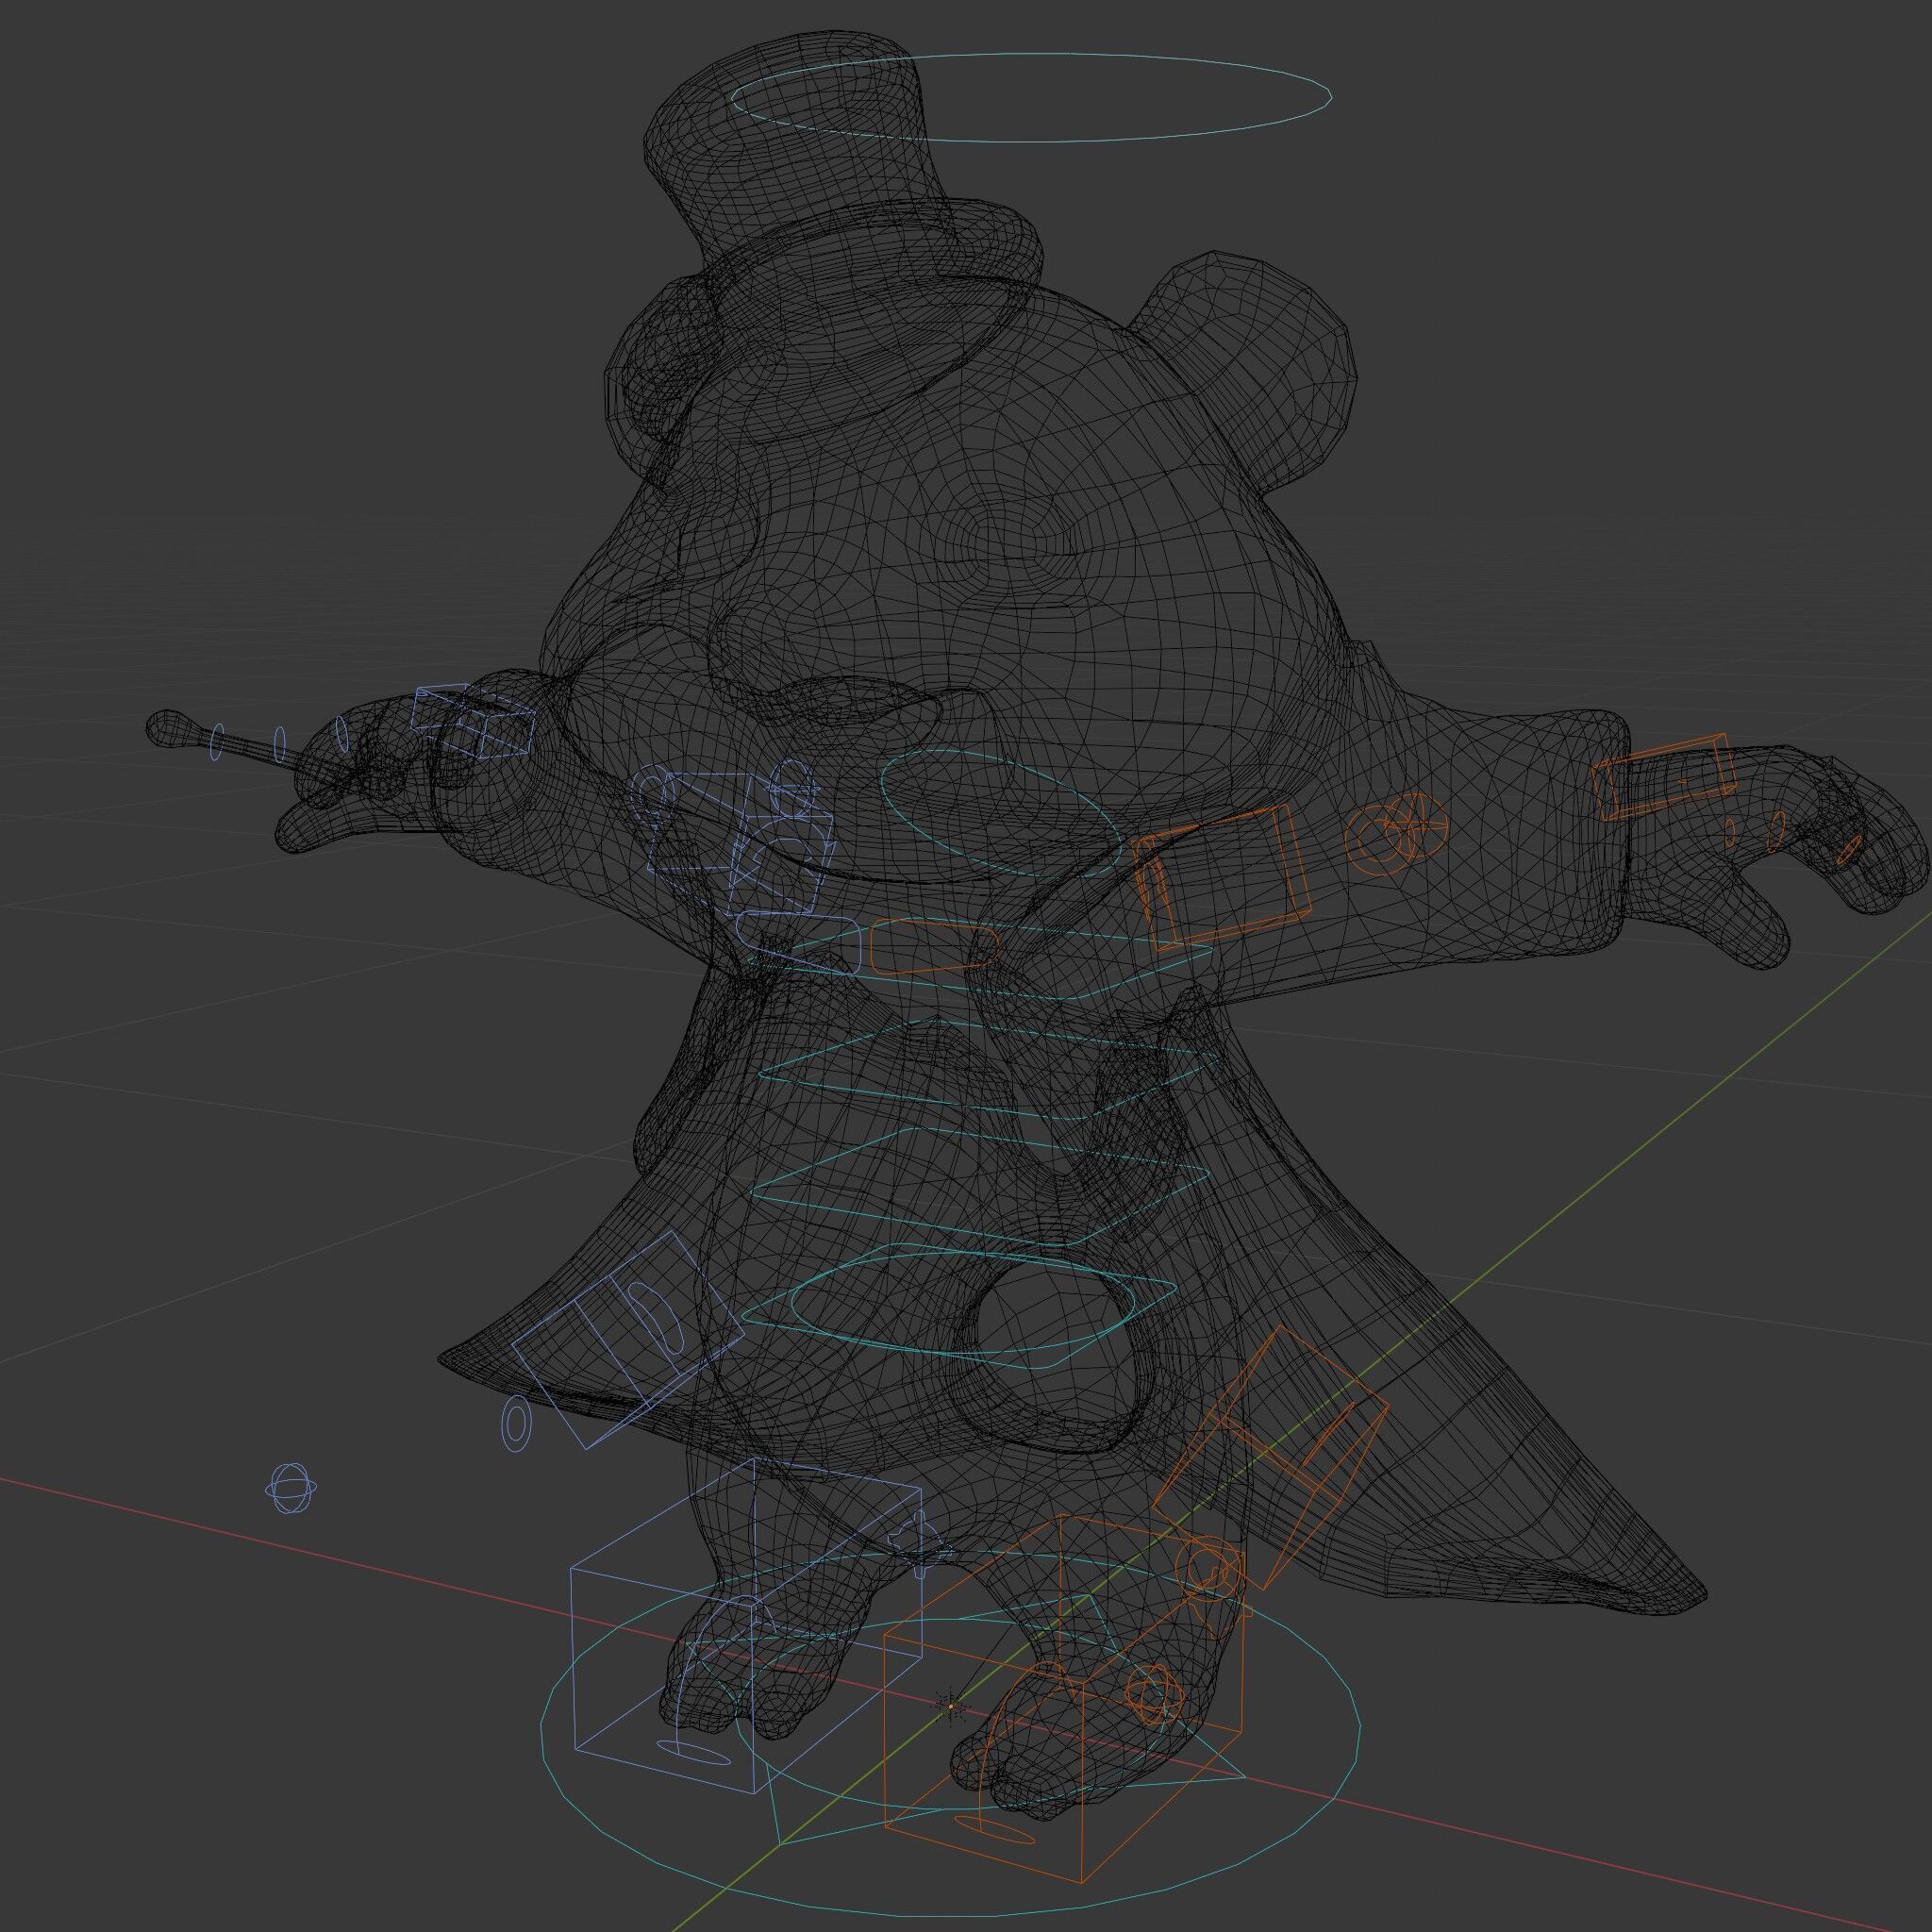
Task: Select the blue wrist box control by the wand hand
Action: (x=472, y=722)
